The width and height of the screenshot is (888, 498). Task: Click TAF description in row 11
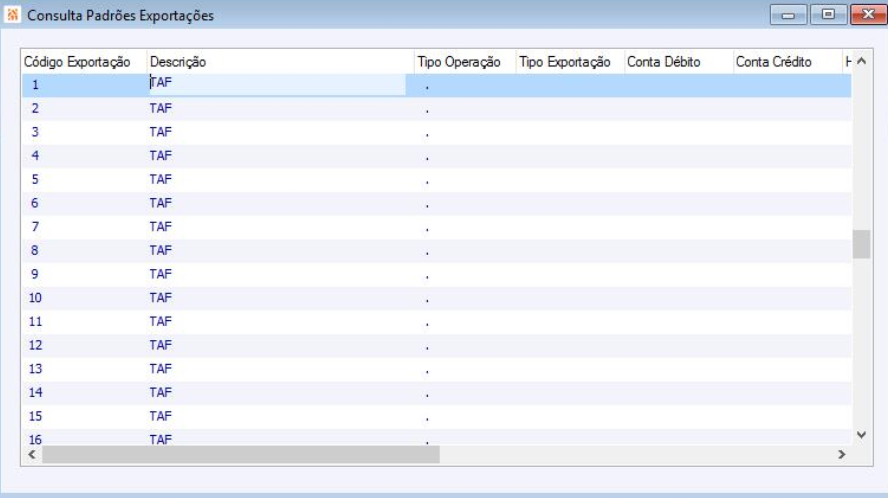pyautogui.click(x=161, y=322)
